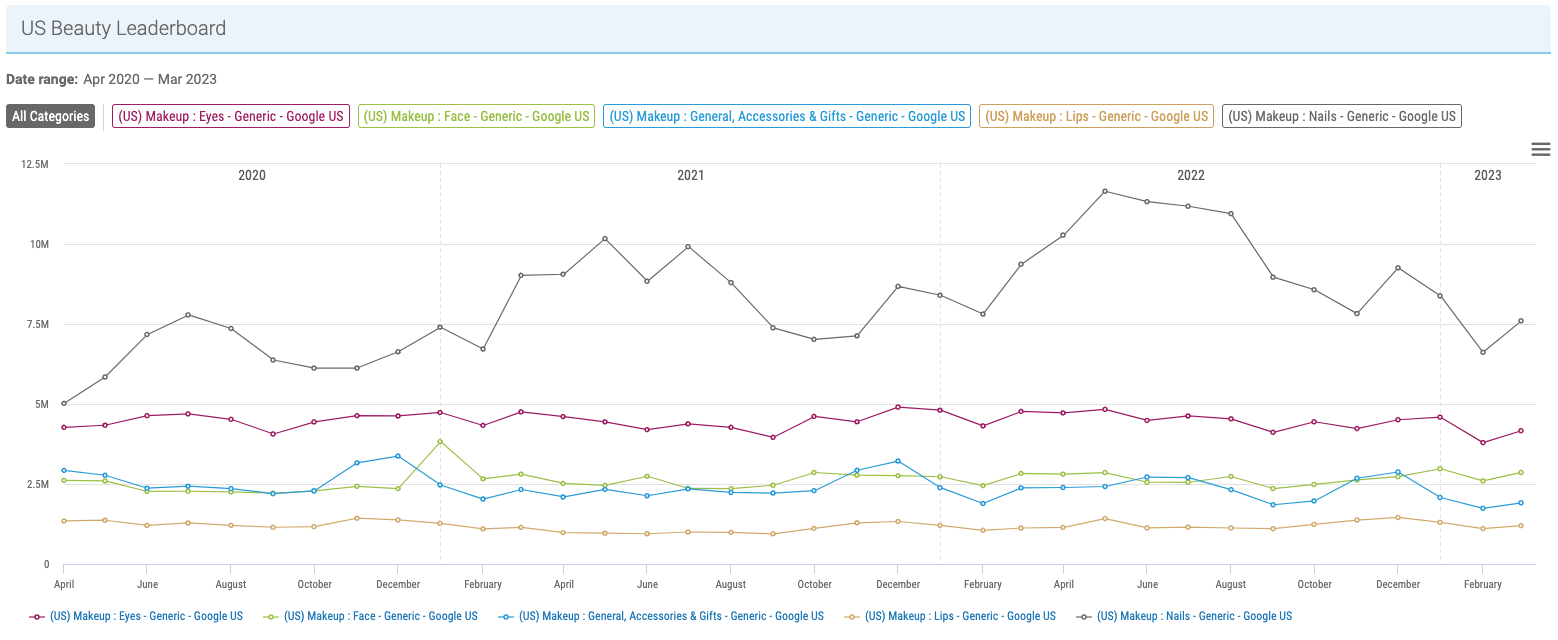The width and height of the screenshot is (1558, 640).
Task: Filter by Makeup Lips category button
Action: [x=1097, y=117]
